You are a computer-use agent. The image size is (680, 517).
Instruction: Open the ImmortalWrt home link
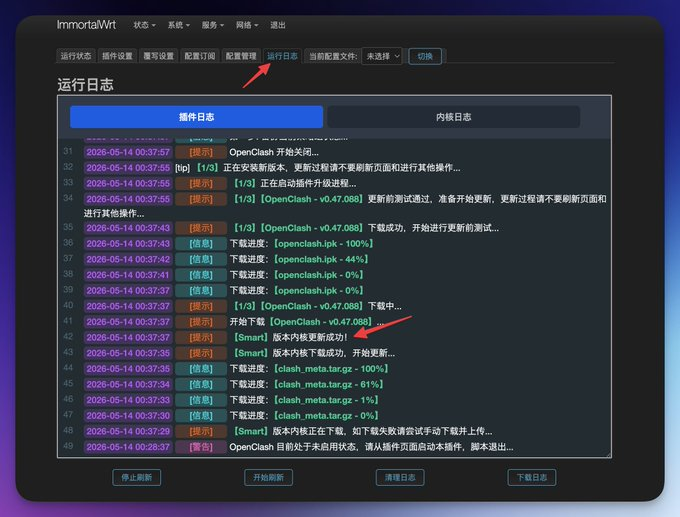pos(86,25)
